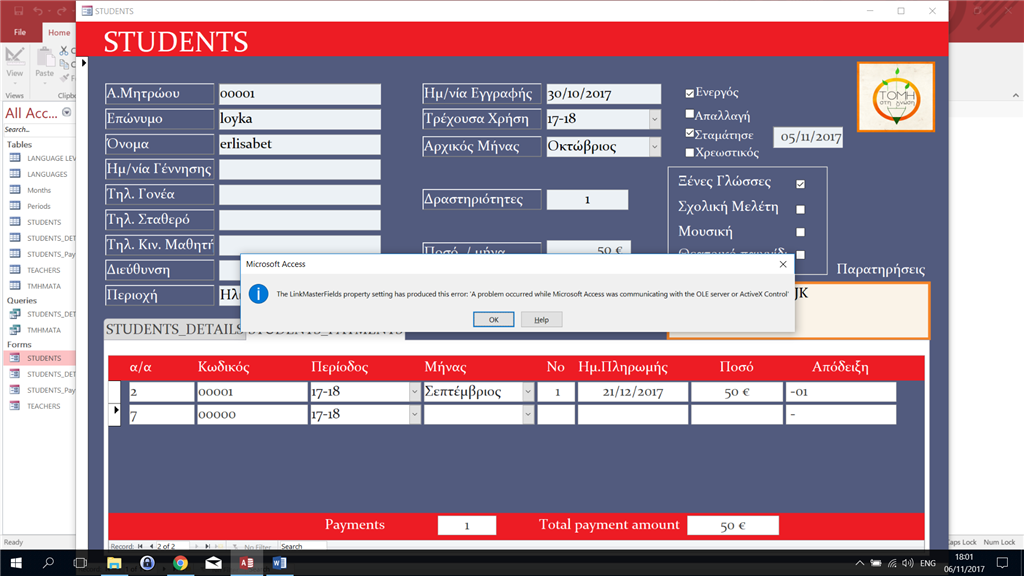Click the record selector of row 7

click(x=115, y=415)
